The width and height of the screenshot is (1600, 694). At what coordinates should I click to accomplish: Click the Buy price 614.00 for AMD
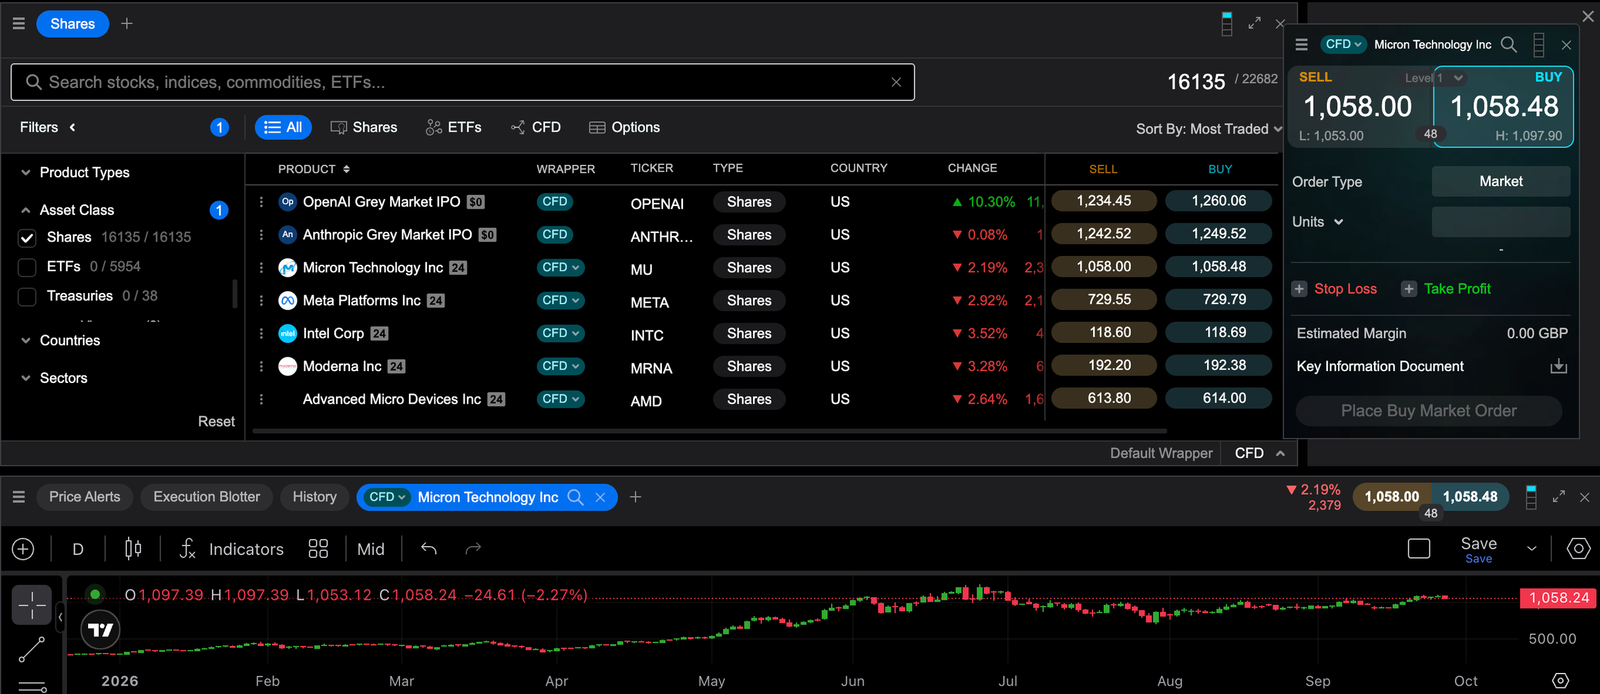point(1219,398)
